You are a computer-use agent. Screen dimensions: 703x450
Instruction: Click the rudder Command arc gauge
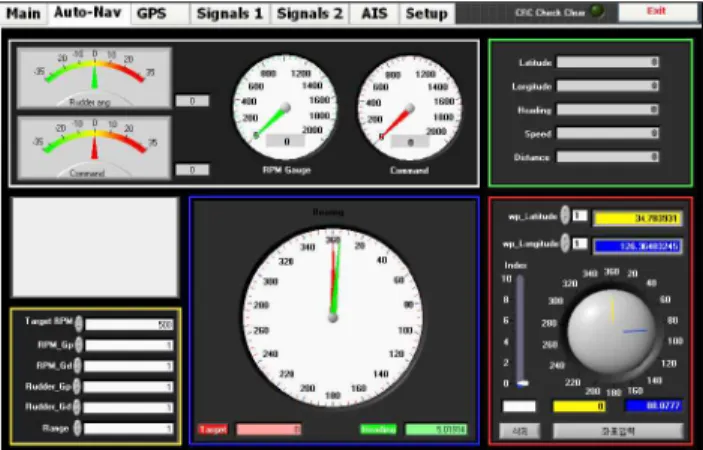[x=94, y=147]
